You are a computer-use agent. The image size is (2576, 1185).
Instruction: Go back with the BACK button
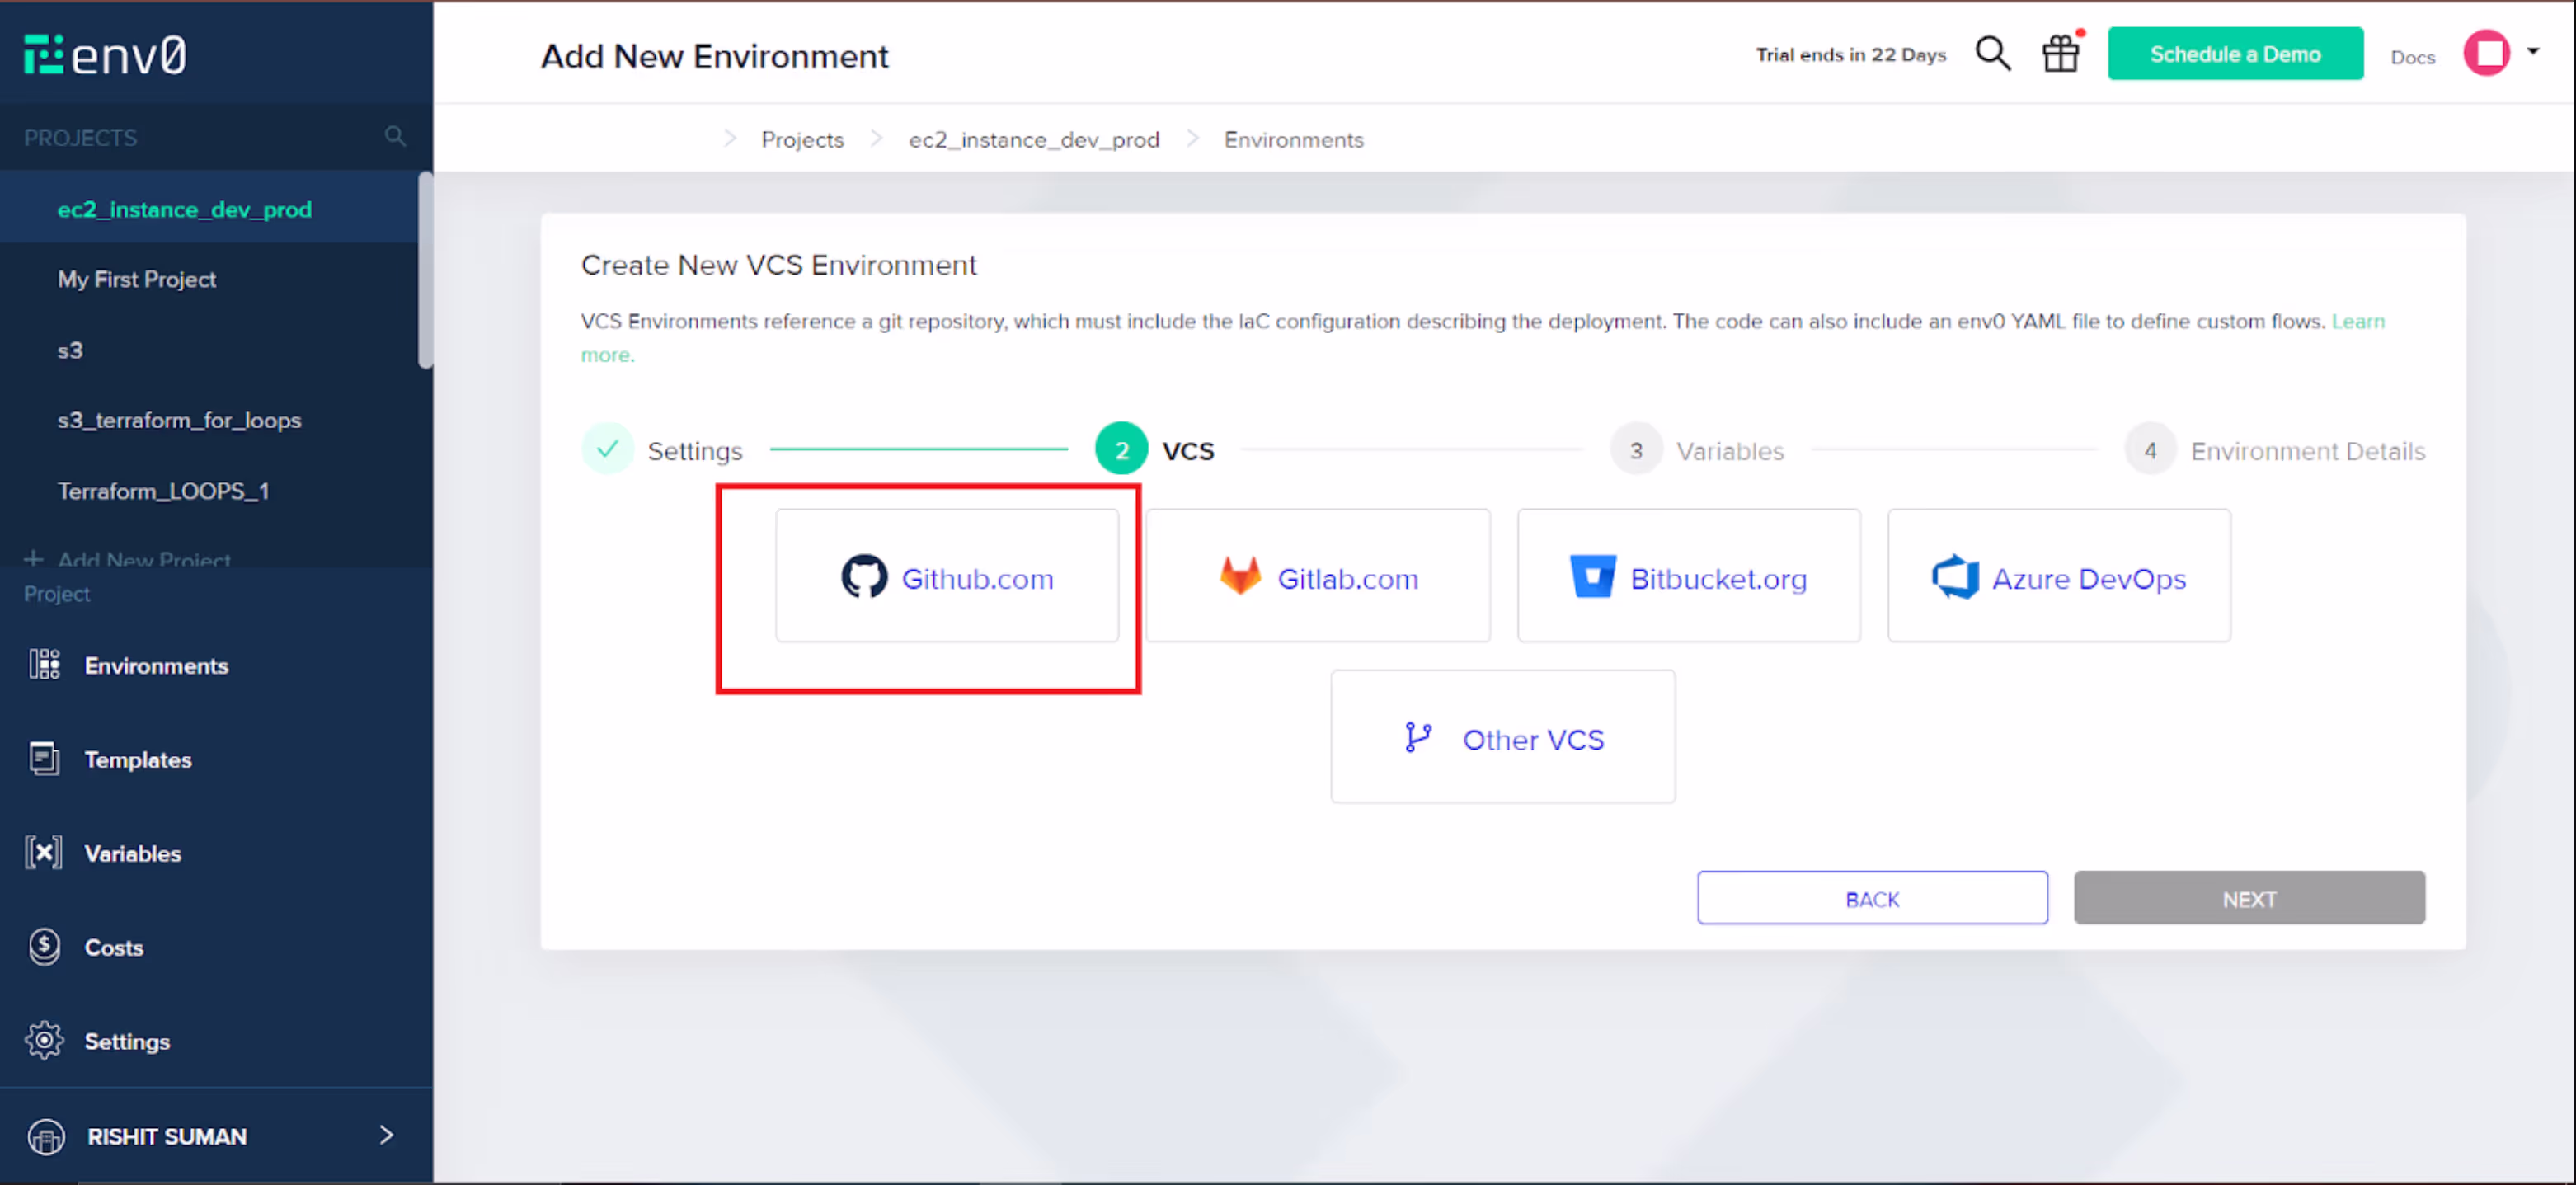[x=1872, y=898]
